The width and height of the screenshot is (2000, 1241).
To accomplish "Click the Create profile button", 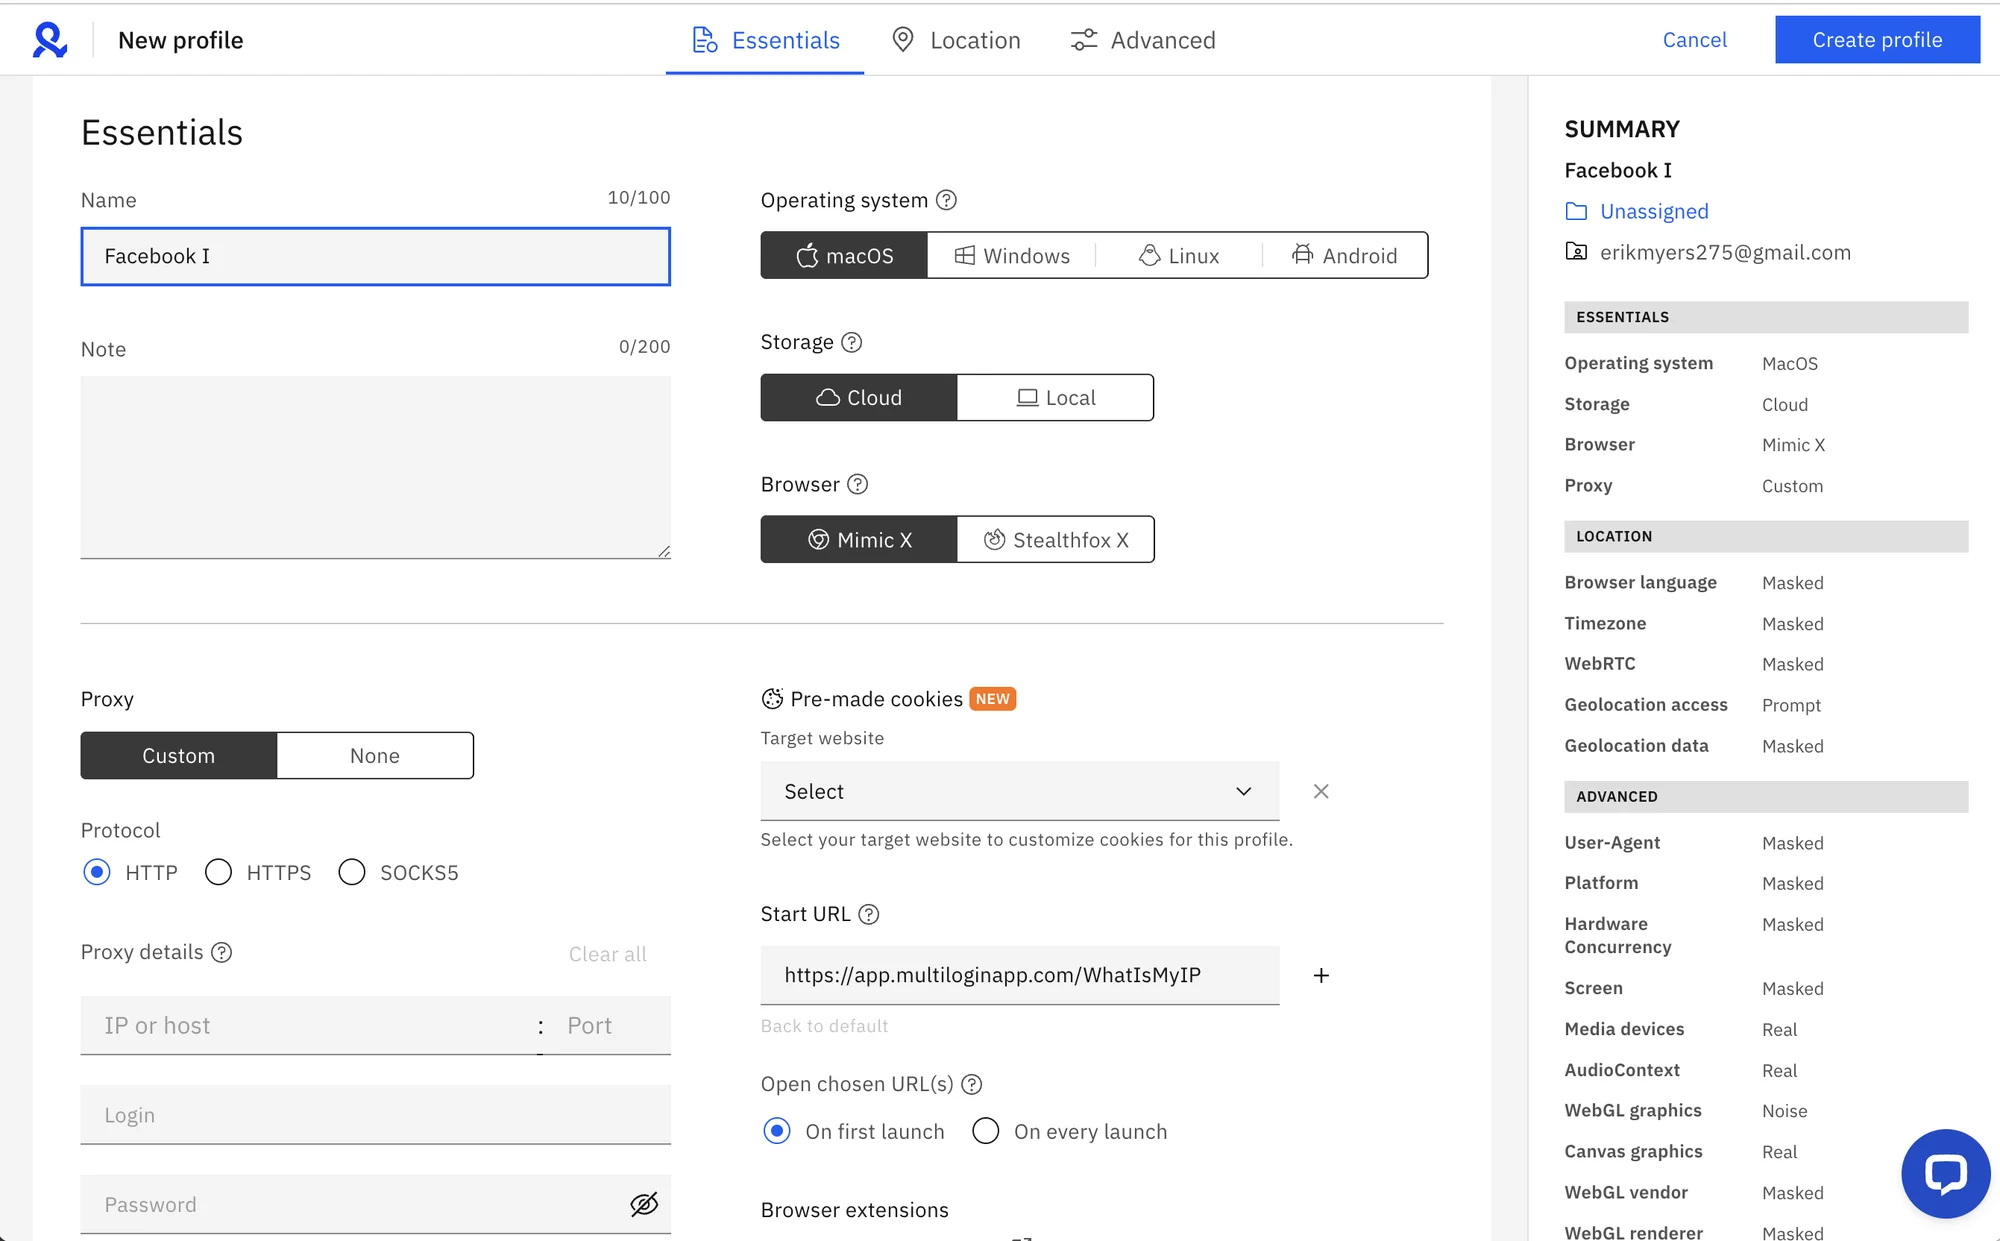I will point(1876,40).
